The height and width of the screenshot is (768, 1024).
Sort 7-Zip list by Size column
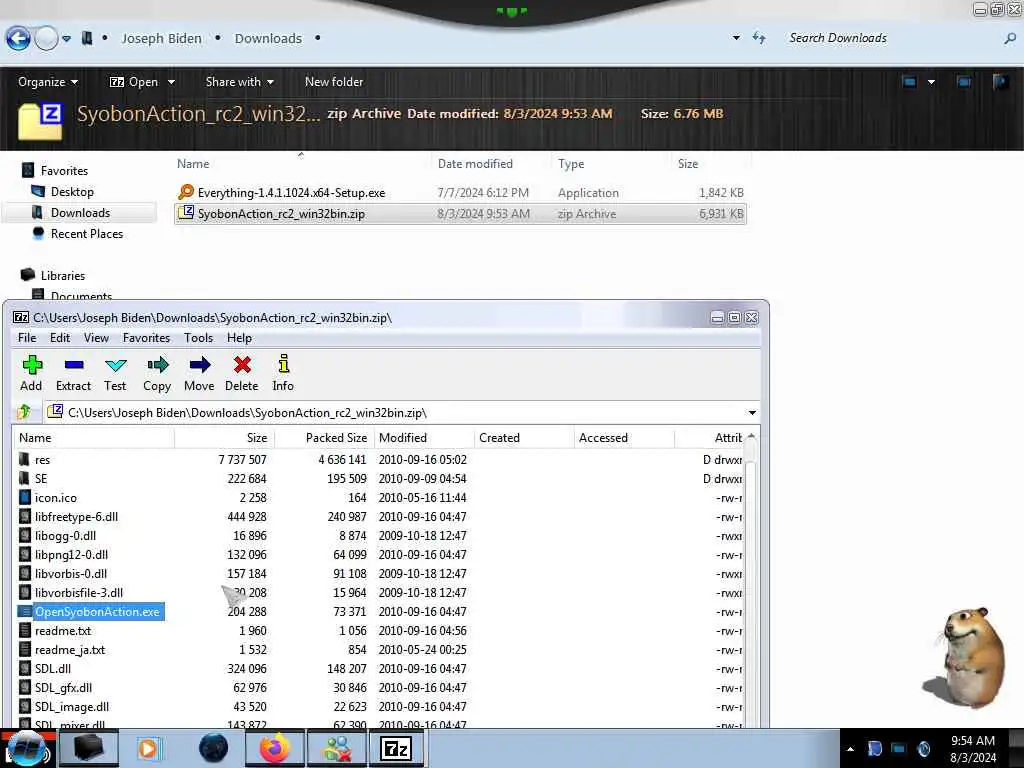[225, 438]
